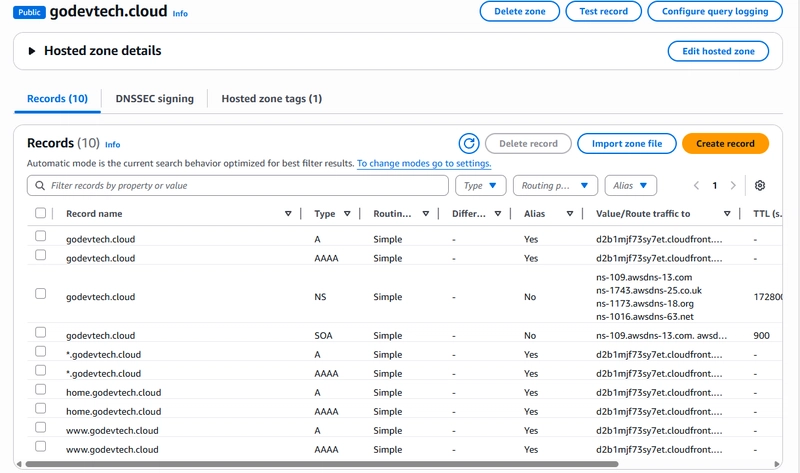This screenshot has height=473, width=800.
Task: Click TTL column header
Action: 767,214
